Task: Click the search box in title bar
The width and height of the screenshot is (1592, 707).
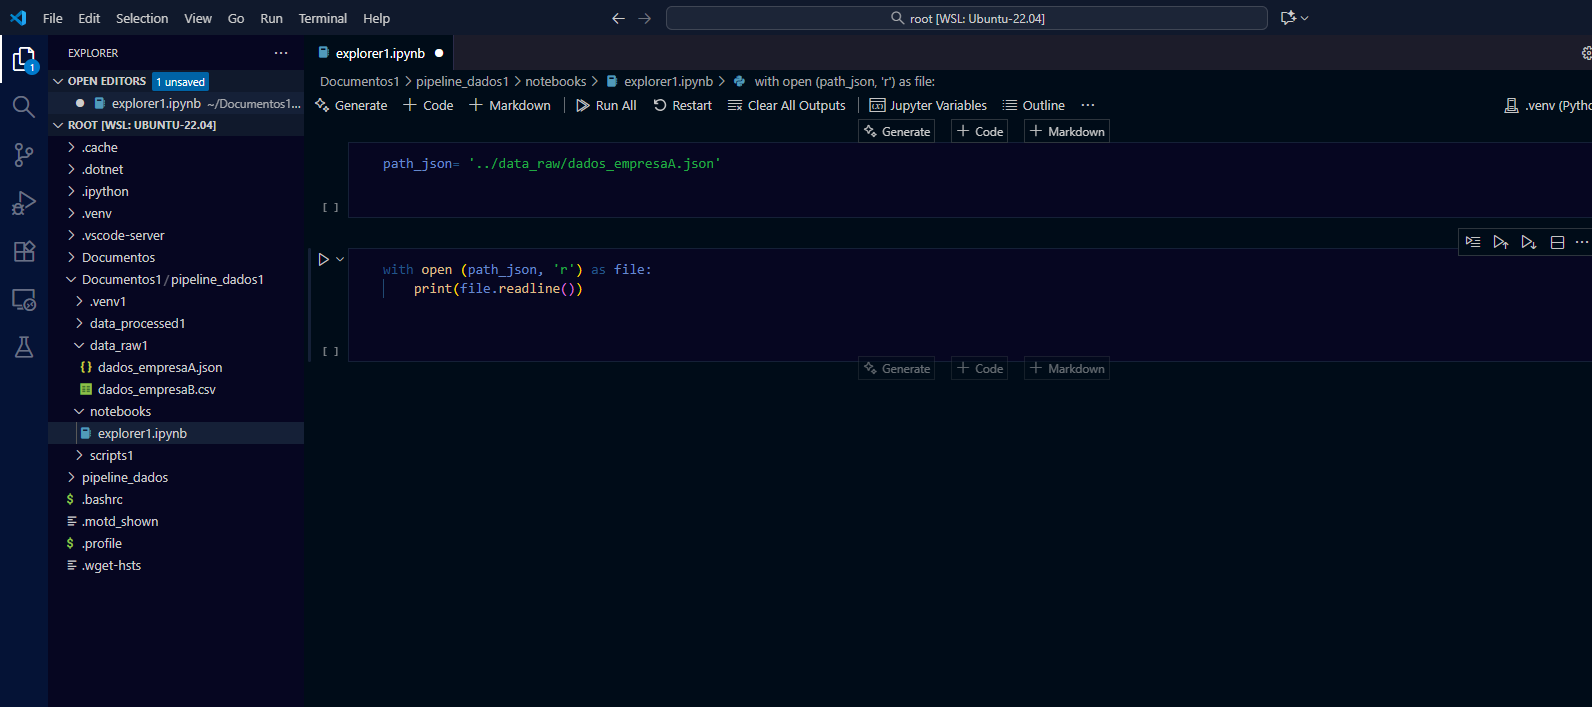Action: 966,18
